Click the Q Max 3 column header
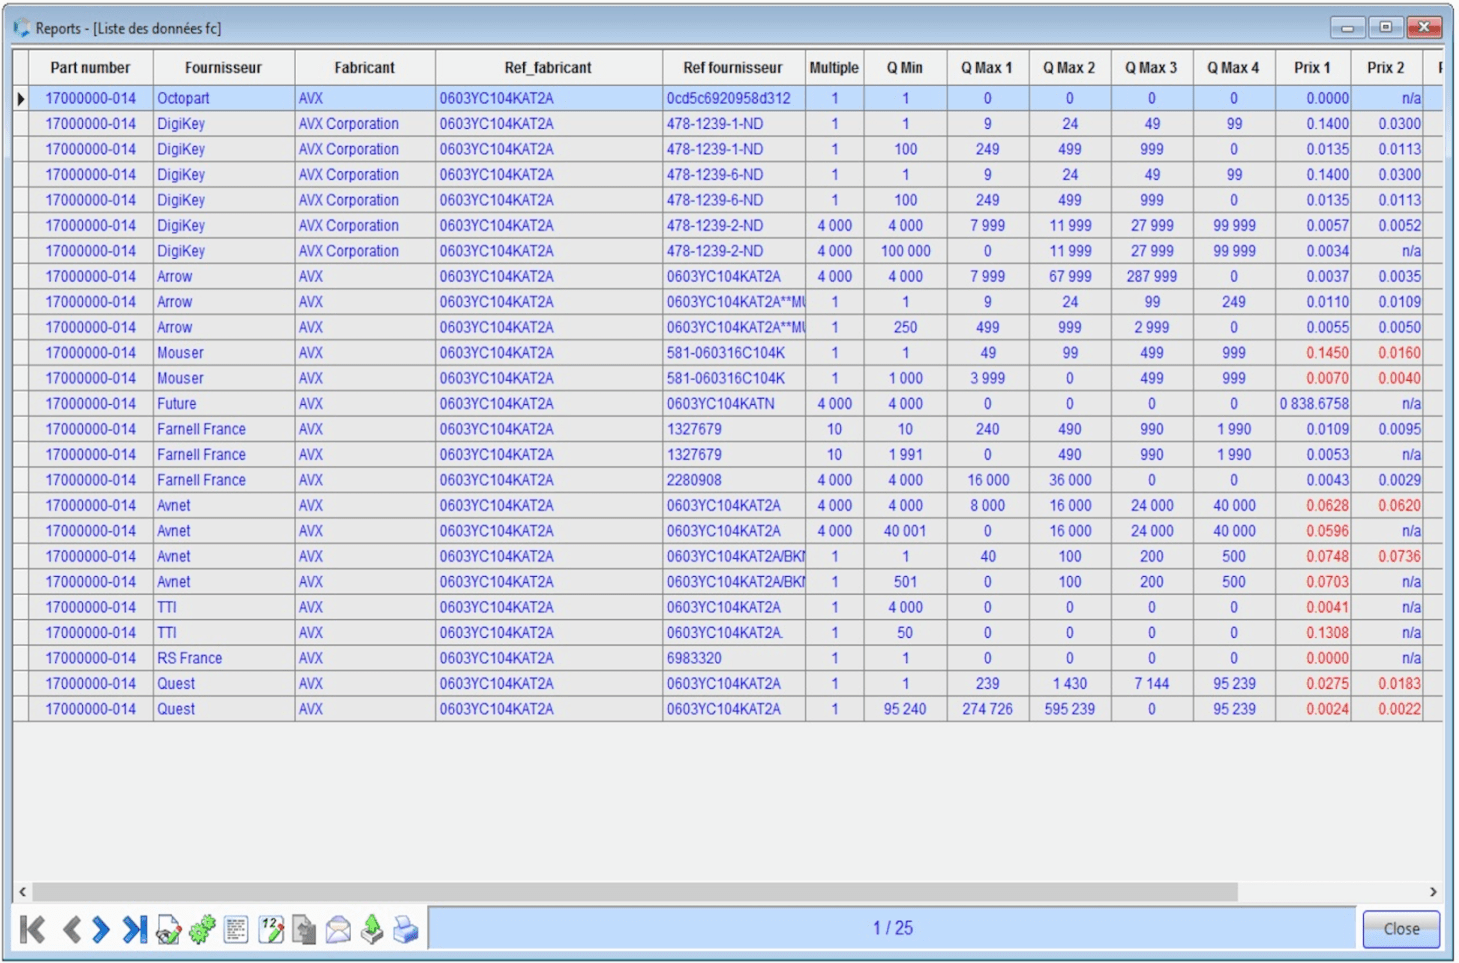This screenshot has width=1459, height=963. pos(1151,68)
